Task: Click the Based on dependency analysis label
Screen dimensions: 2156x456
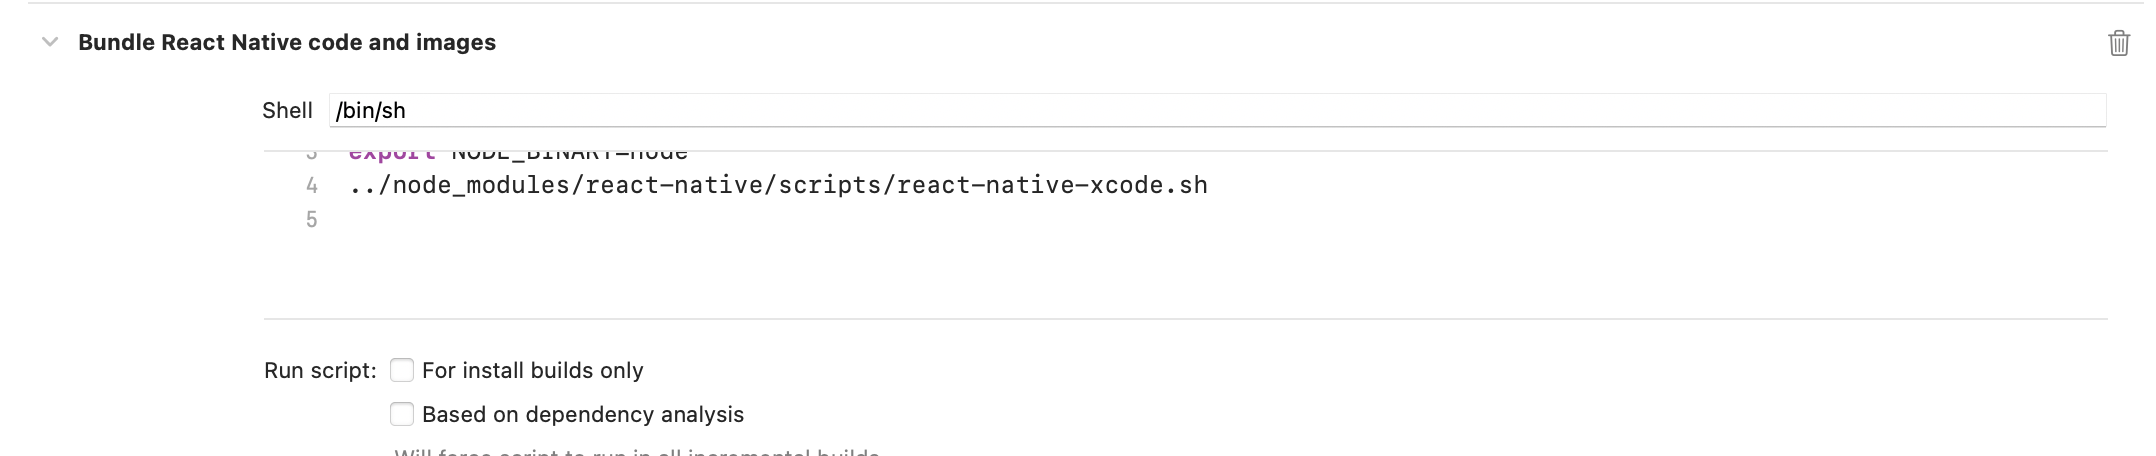Action: click(583, 414)
